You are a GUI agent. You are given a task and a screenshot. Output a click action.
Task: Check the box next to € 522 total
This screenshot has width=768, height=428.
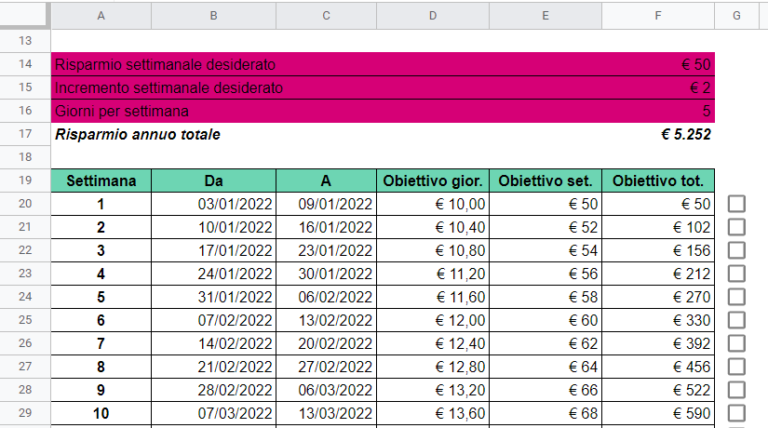pos(736,390)
